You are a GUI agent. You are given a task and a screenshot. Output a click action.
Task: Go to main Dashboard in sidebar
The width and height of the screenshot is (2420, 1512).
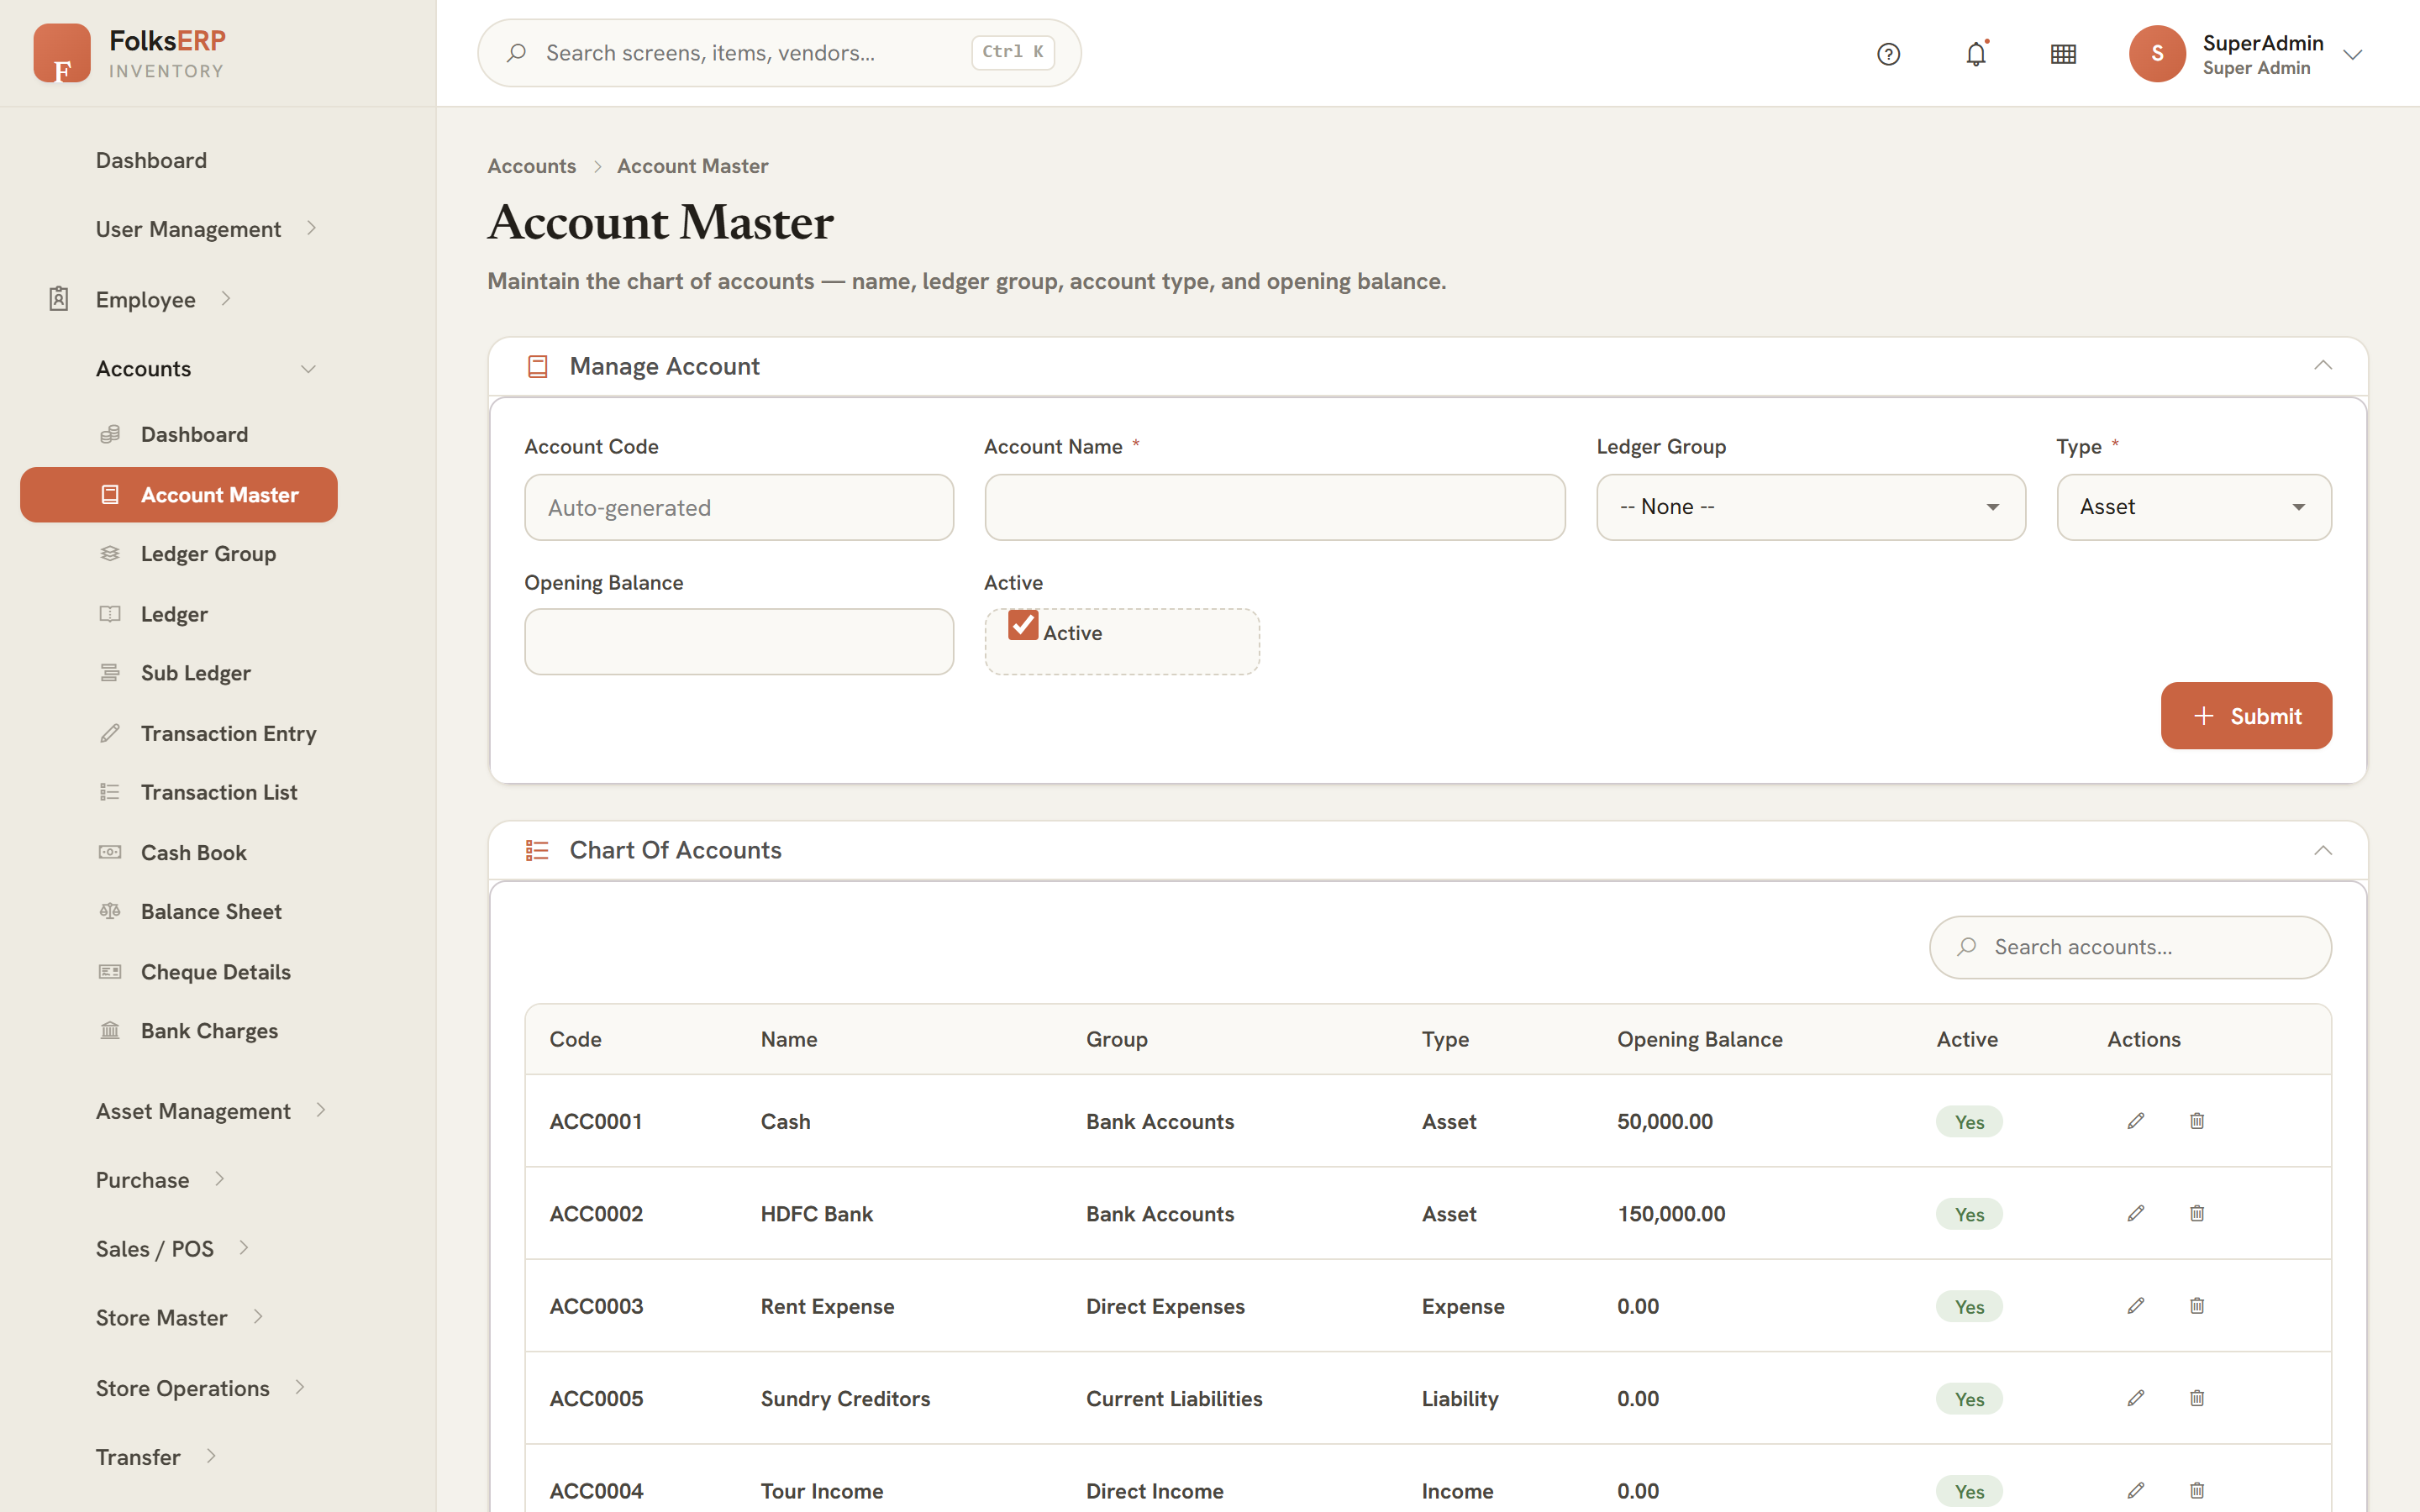tap(151, 160)
